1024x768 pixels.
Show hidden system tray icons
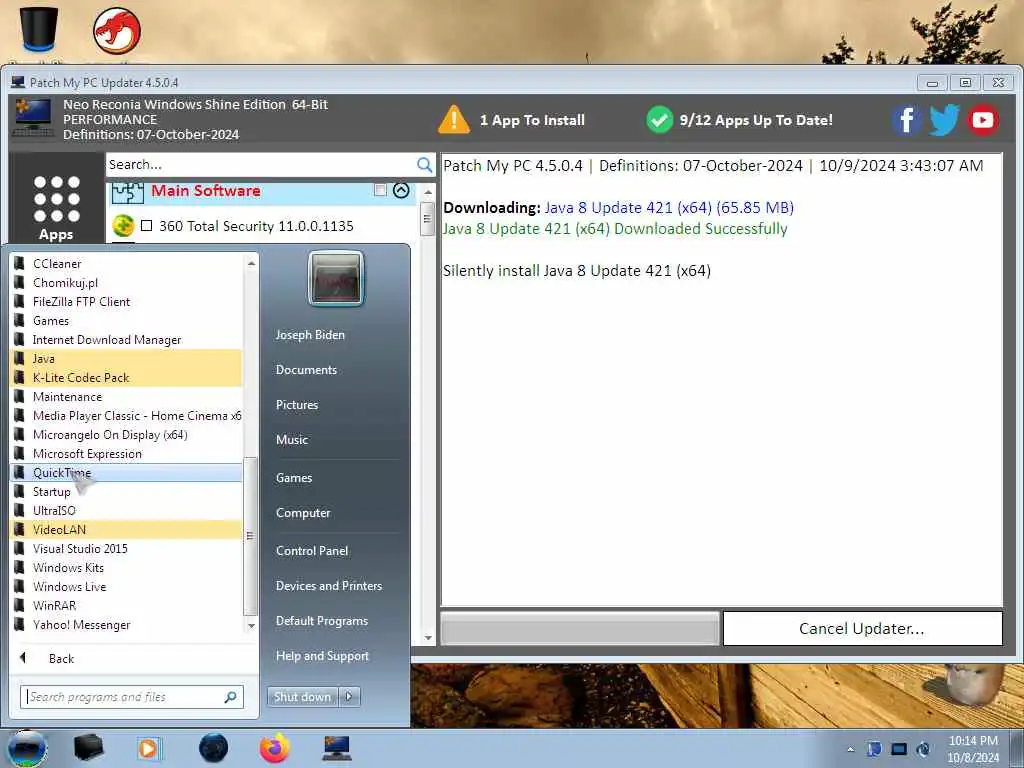click(850, 749)
